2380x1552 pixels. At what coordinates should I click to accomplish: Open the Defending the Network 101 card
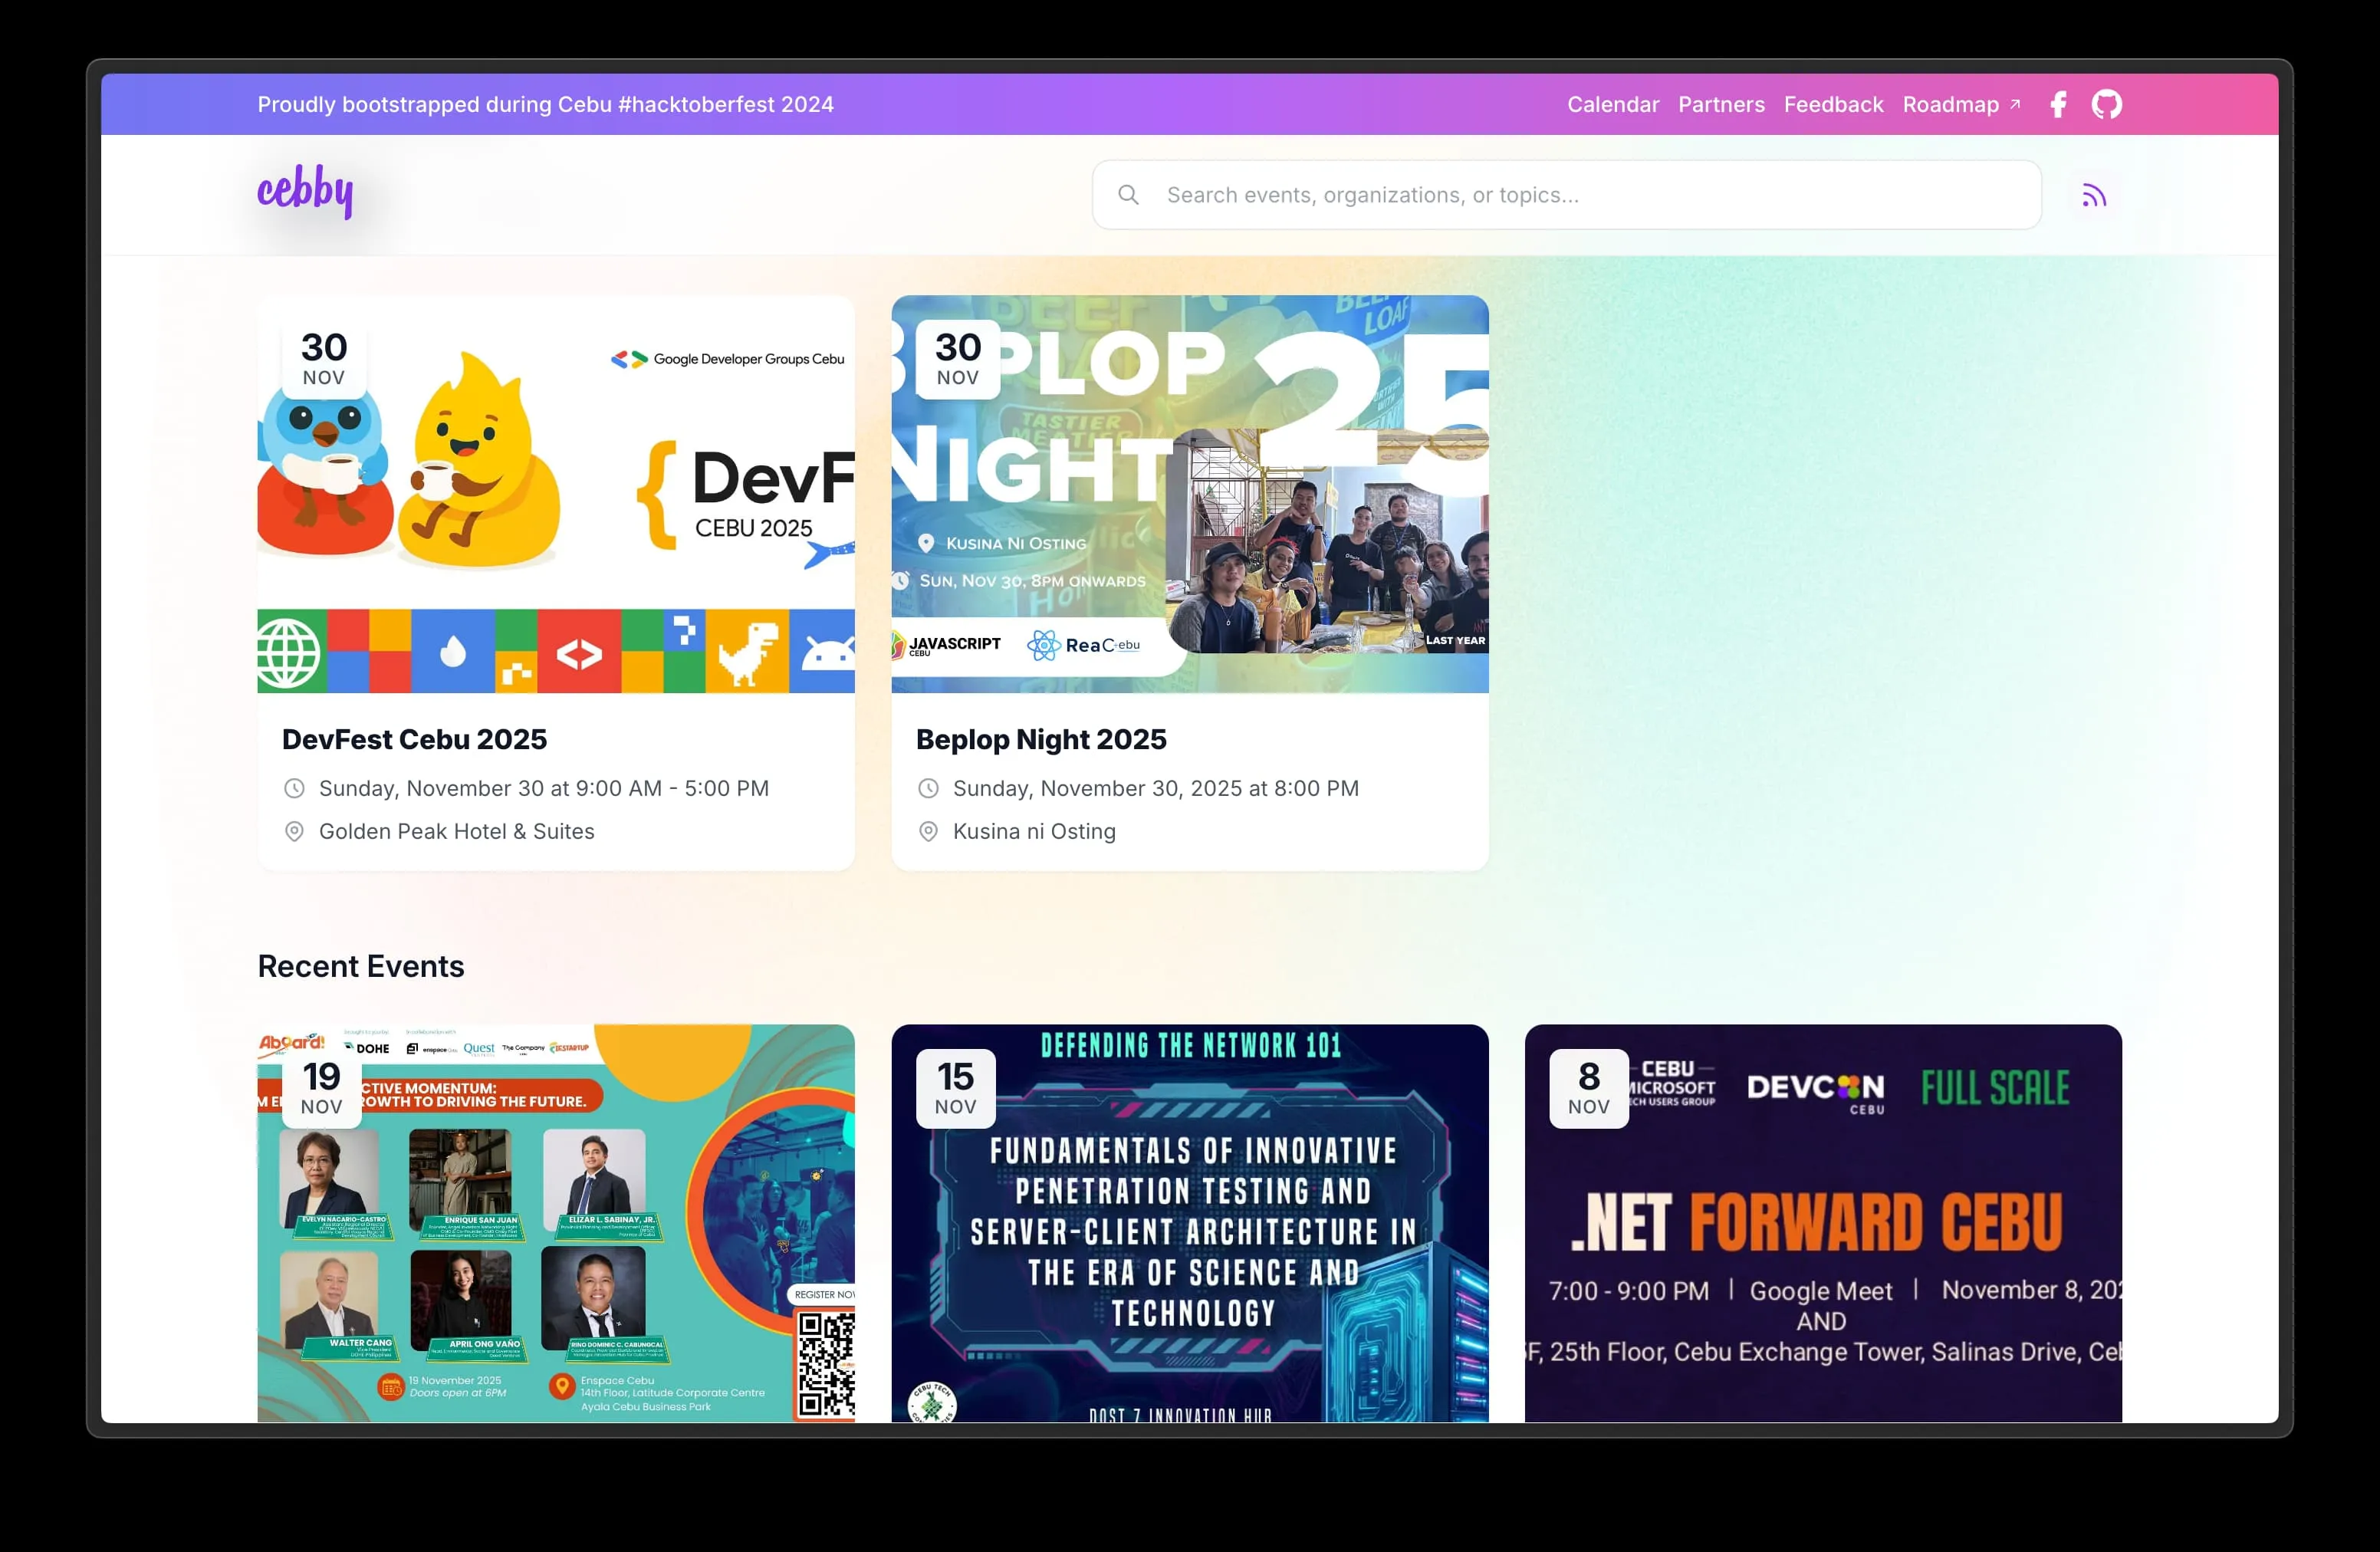tap(1190, 1222)
